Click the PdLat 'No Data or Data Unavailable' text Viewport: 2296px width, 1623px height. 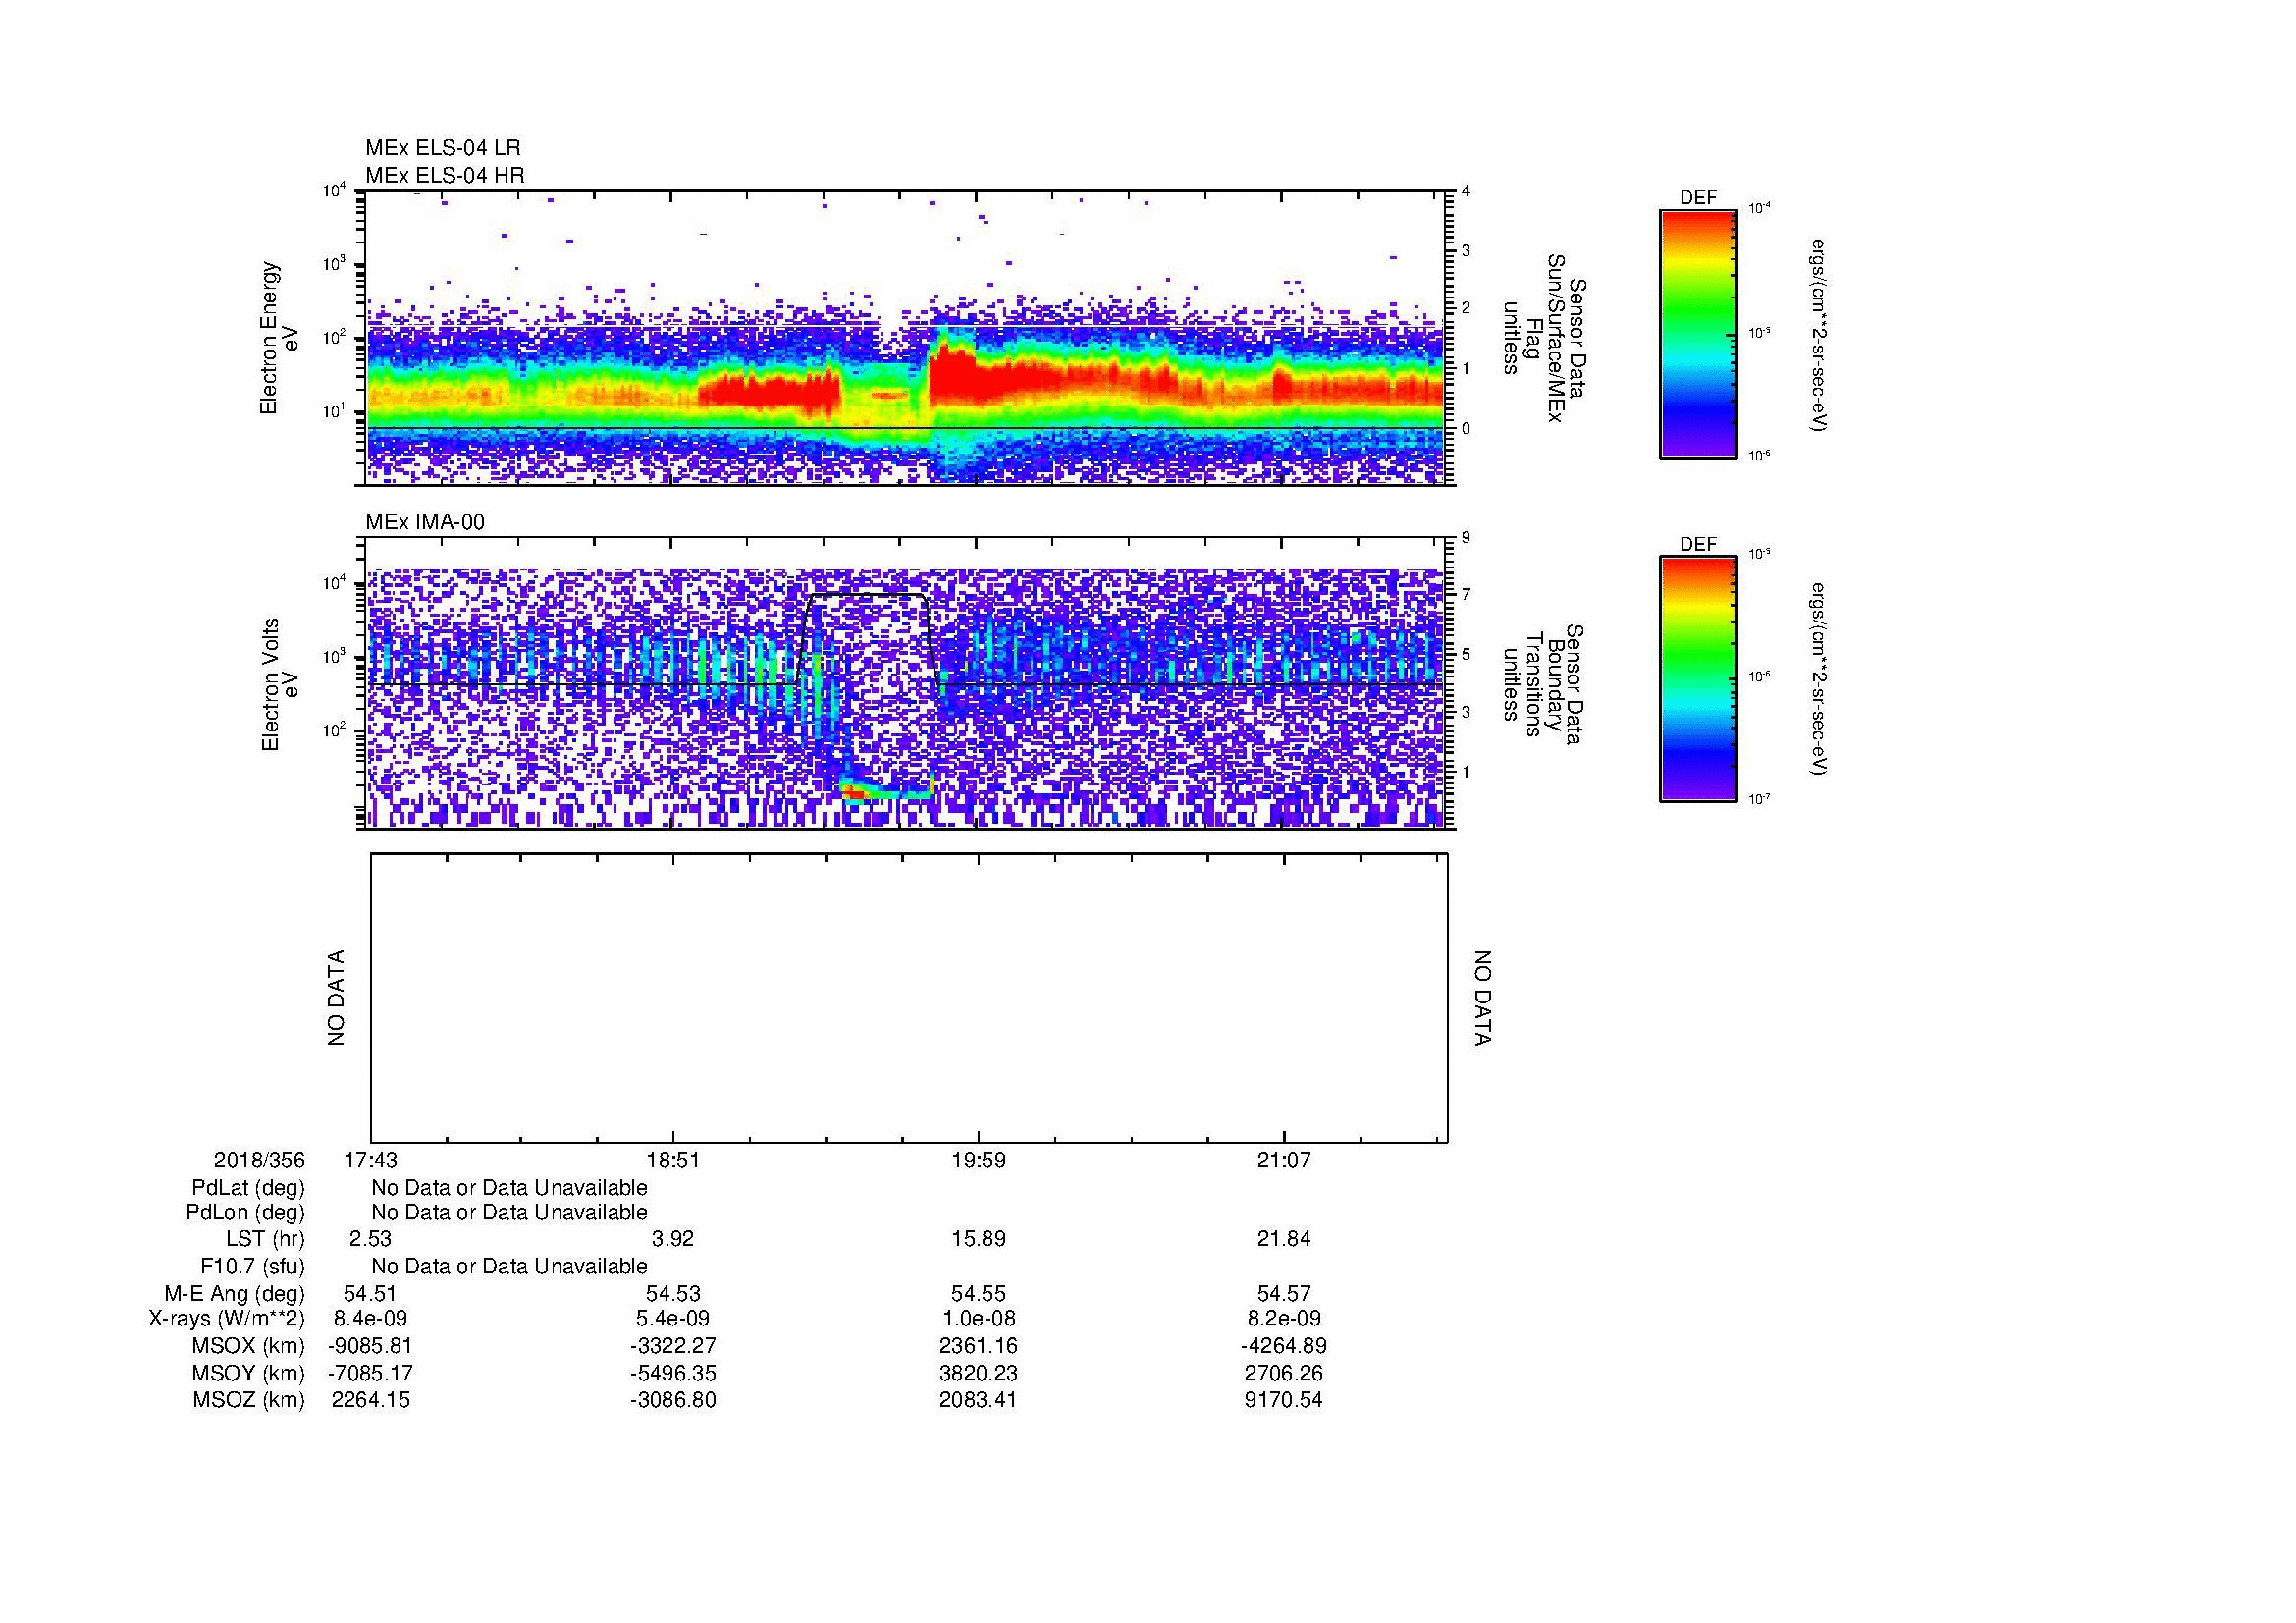click(509, 1188)
